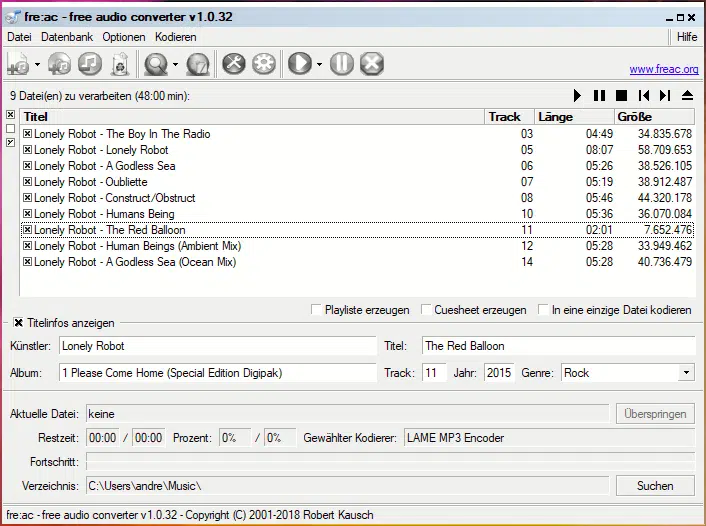Enable the Cuesheet erzeugen checkbox

[425, 310]
